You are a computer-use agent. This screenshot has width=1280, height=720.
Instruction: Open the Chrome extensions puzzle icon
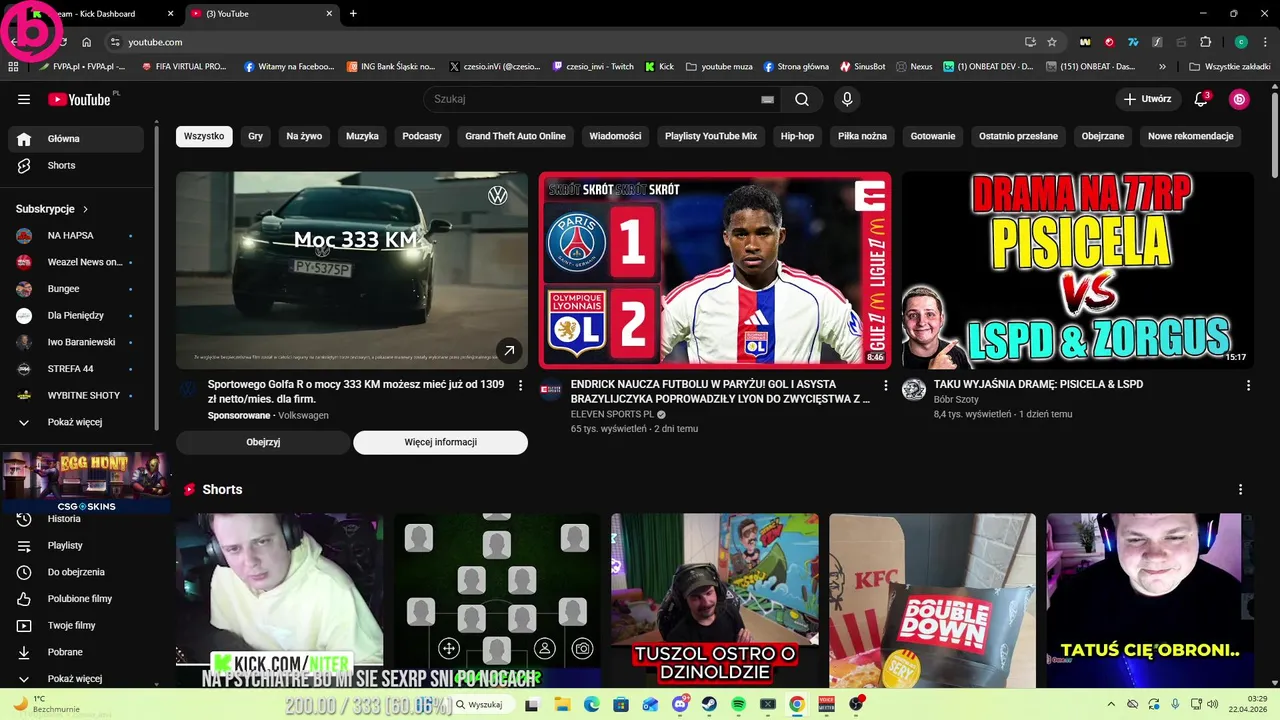pos(1205,42)
